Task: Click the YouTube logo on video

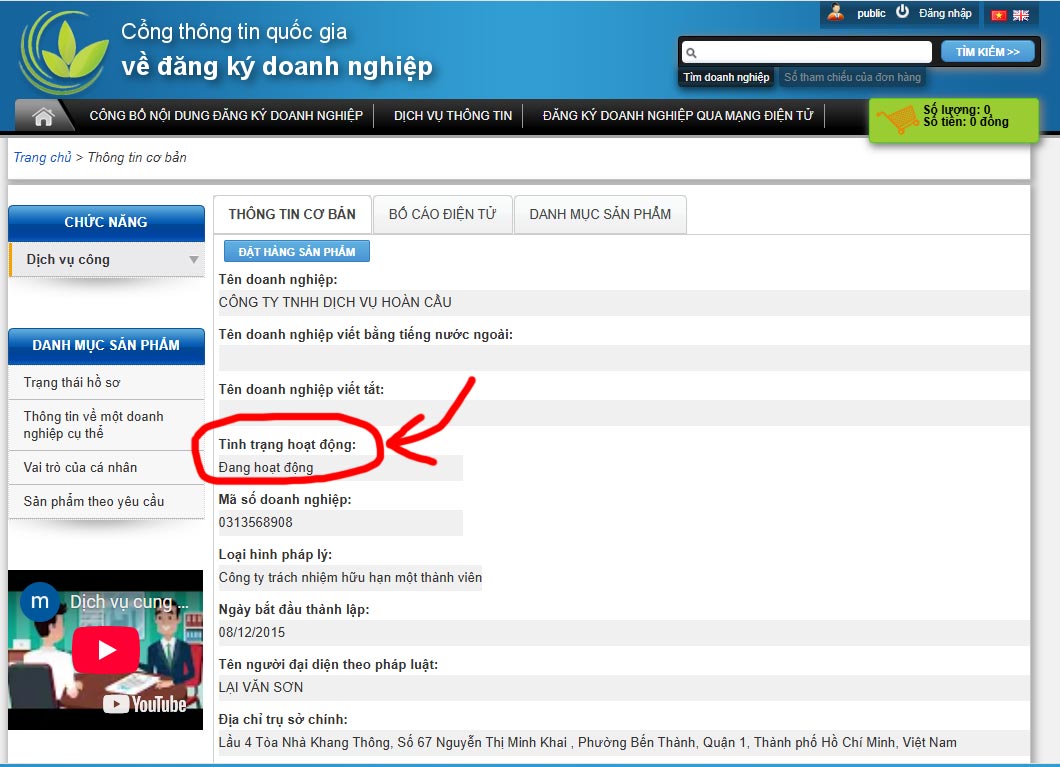Action: 145,705
